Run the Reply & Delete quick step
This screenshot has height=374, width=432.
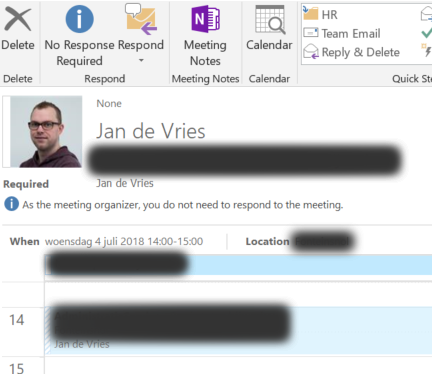point(351,52)
